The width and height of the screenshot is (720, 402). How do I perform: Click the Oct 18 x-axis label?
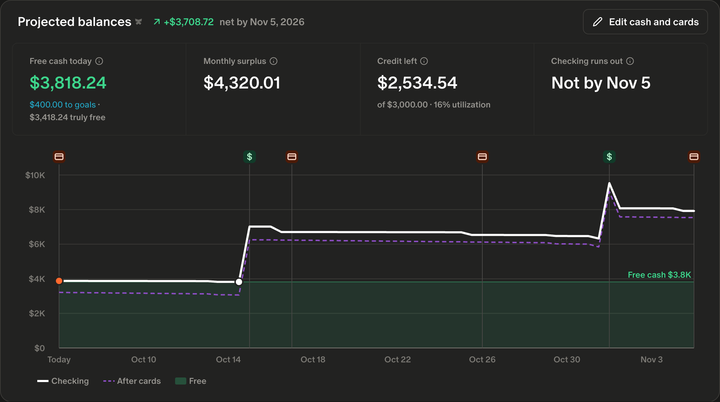point(313,359)
